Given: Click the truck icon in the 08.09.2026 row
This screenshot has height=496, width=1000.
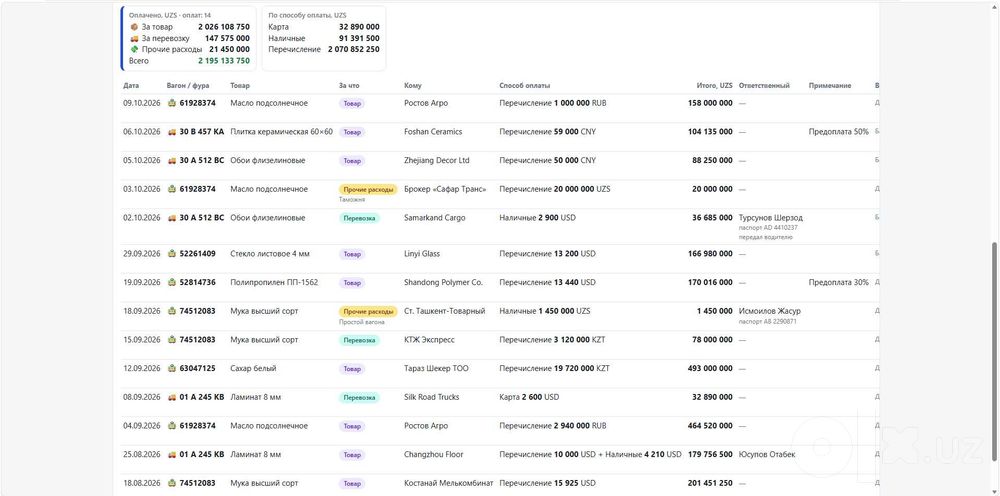Looking at the screenshot, I should [x=172, y=397].
